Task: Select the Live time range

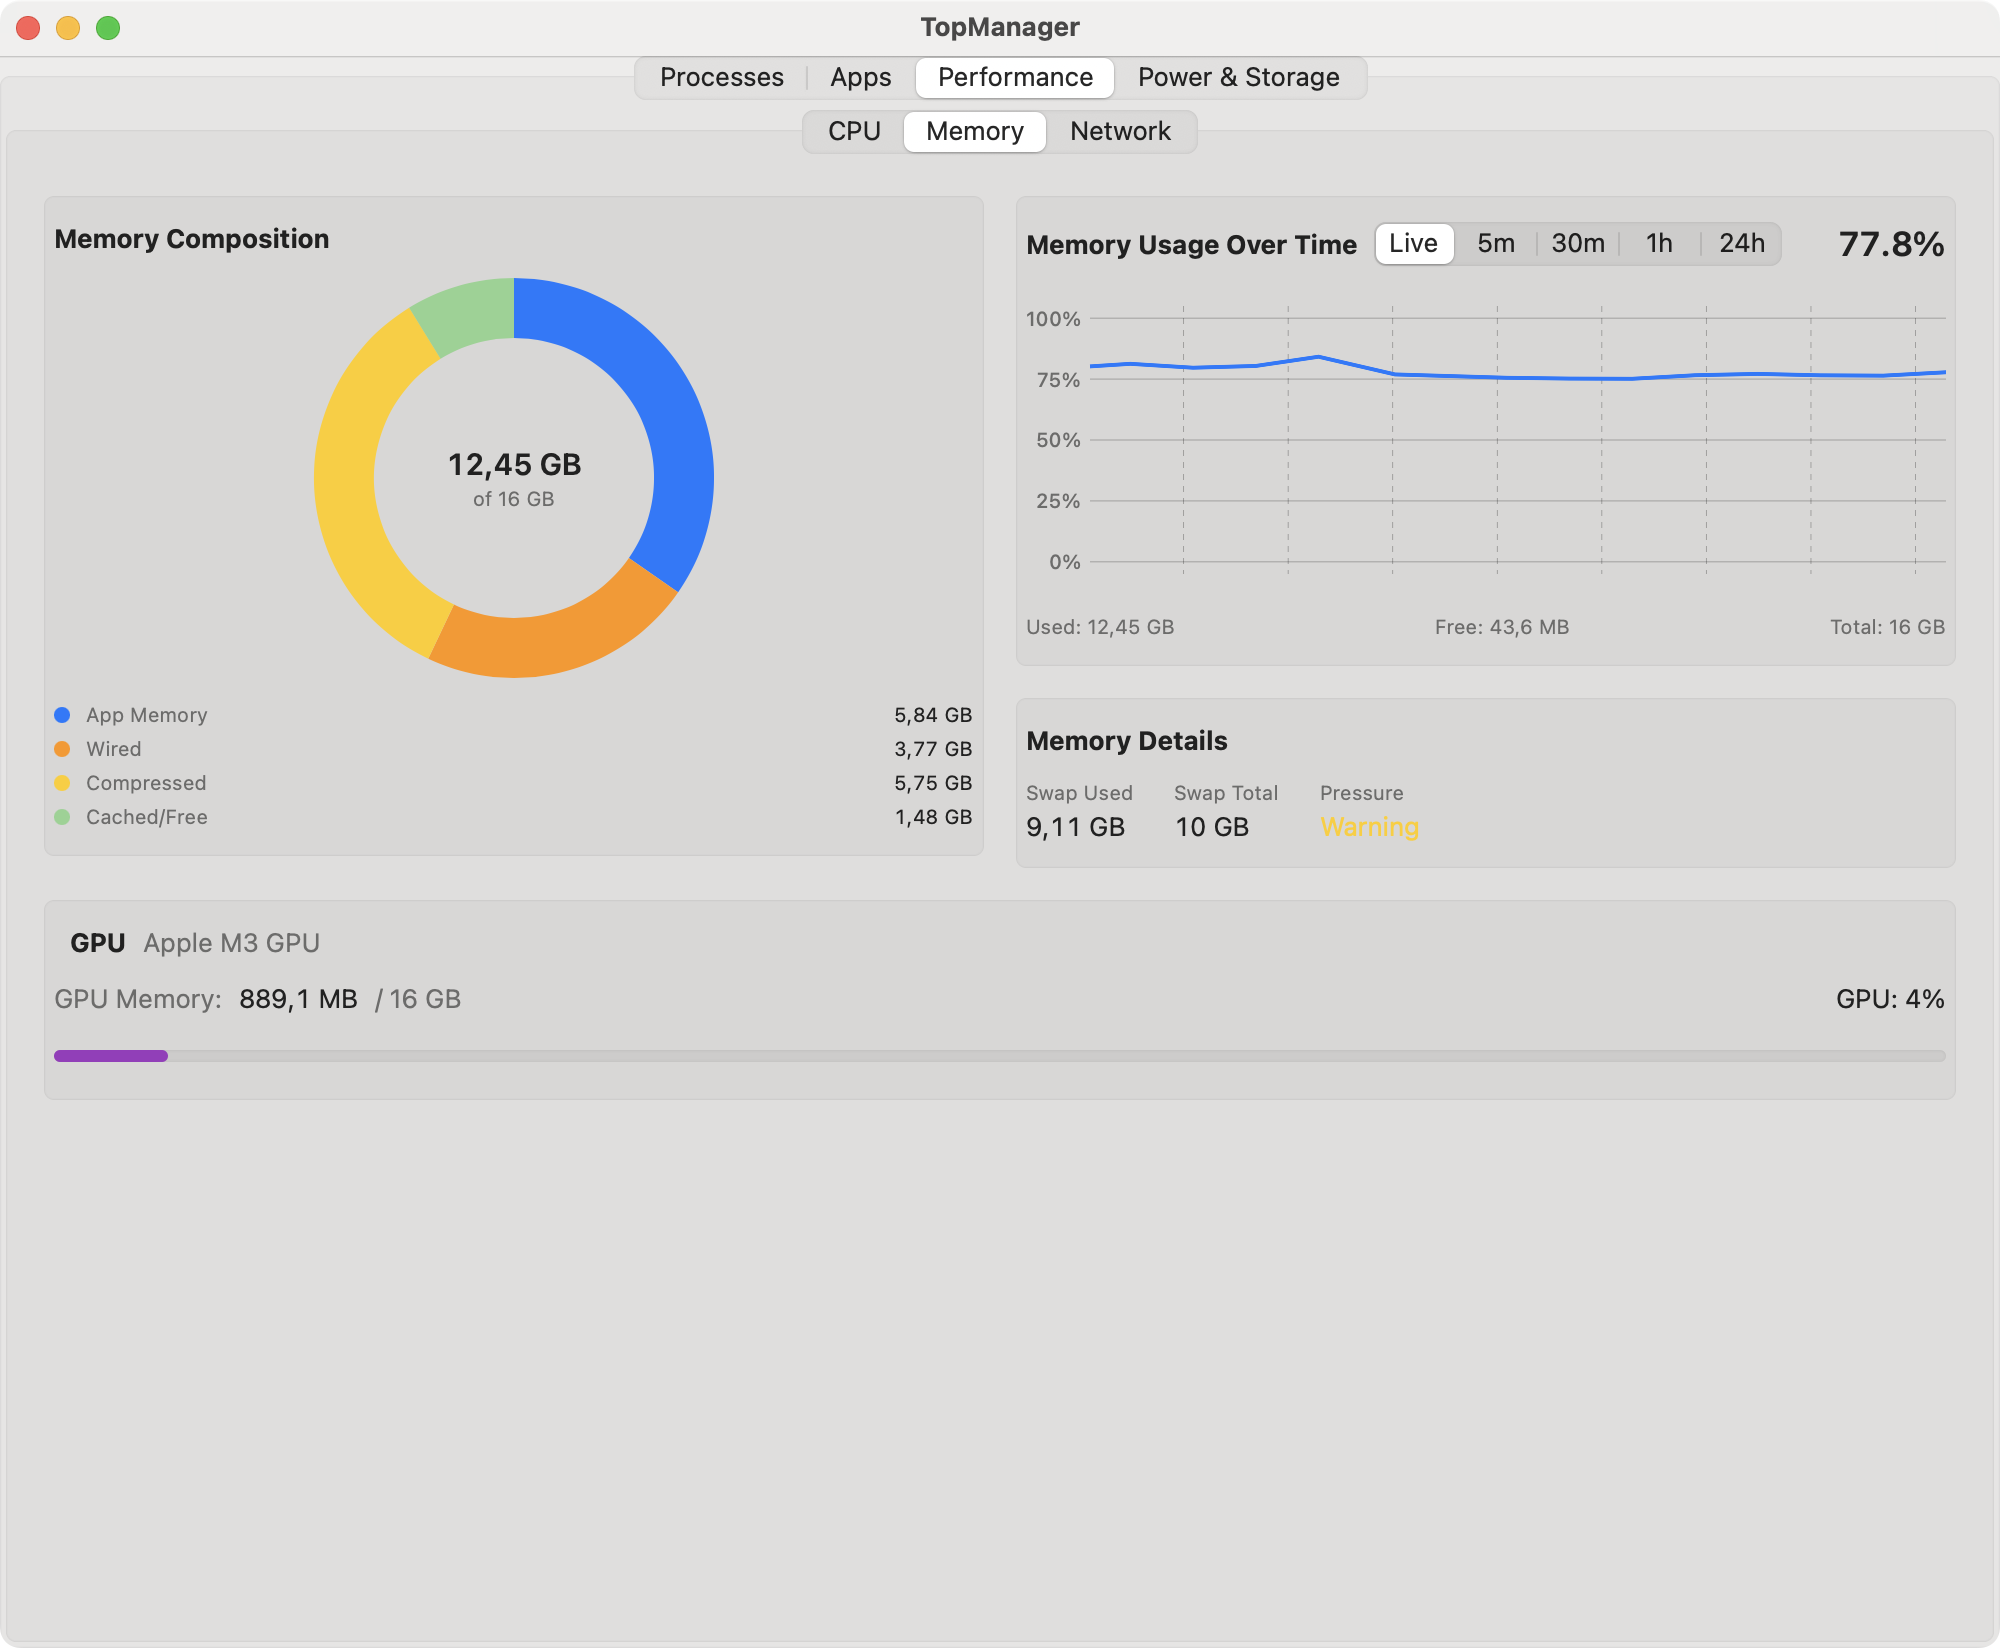Action: pyautogui.click(x=1414, y=243)
